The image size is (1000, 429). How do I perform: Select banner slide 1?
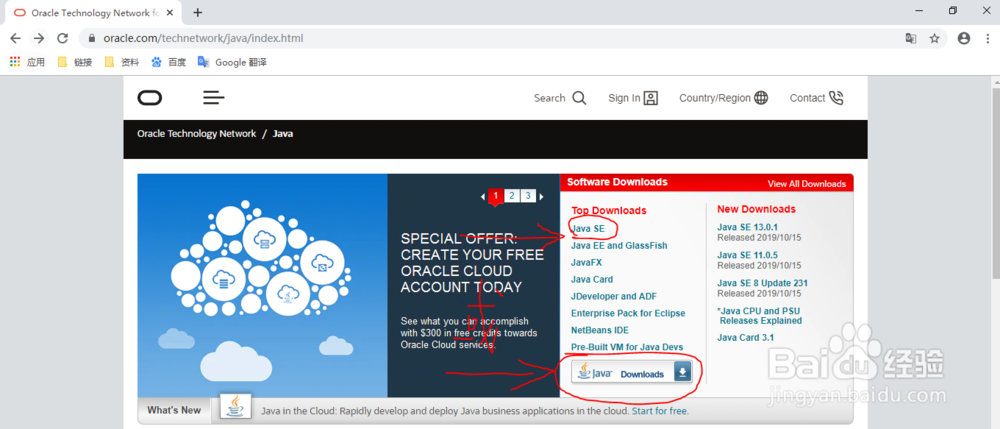496,196
